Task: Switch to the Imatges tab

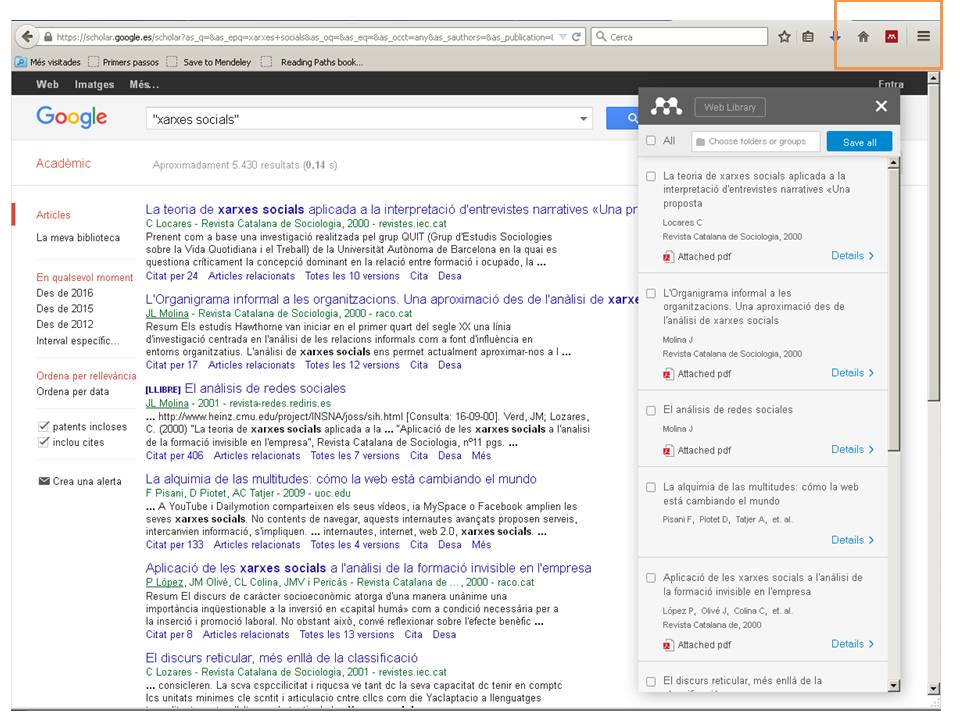Action: tap(94, 84)
